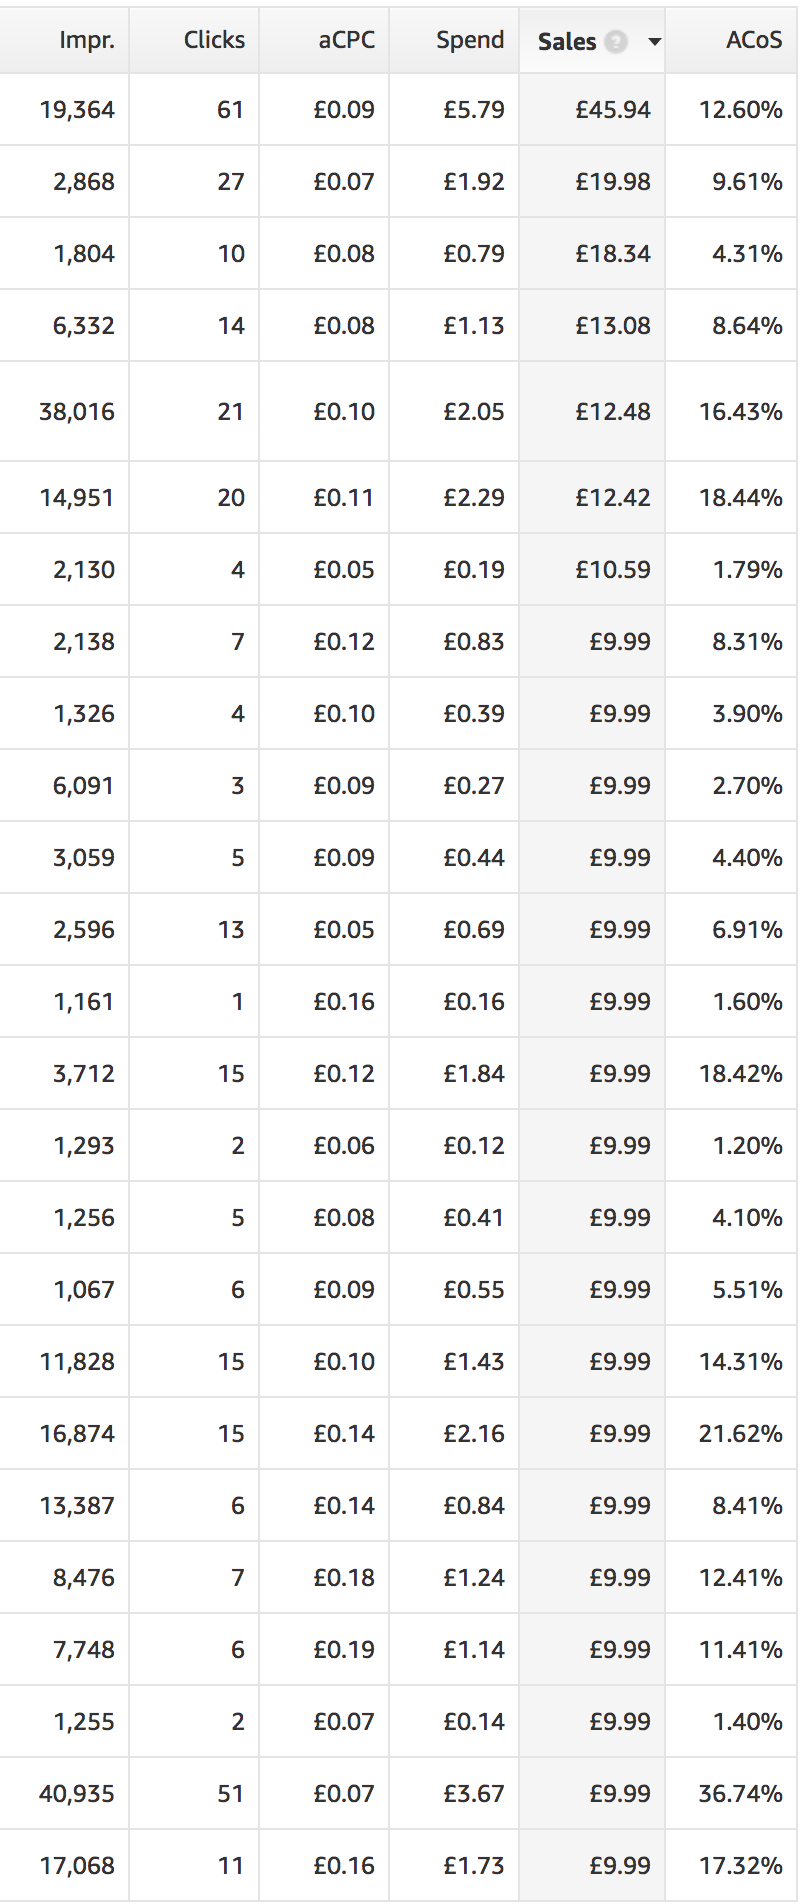The width and height of the screenshot is (800, 1904).
Task: Click the 40,935 impressions cell
Action: [64, 1794]
